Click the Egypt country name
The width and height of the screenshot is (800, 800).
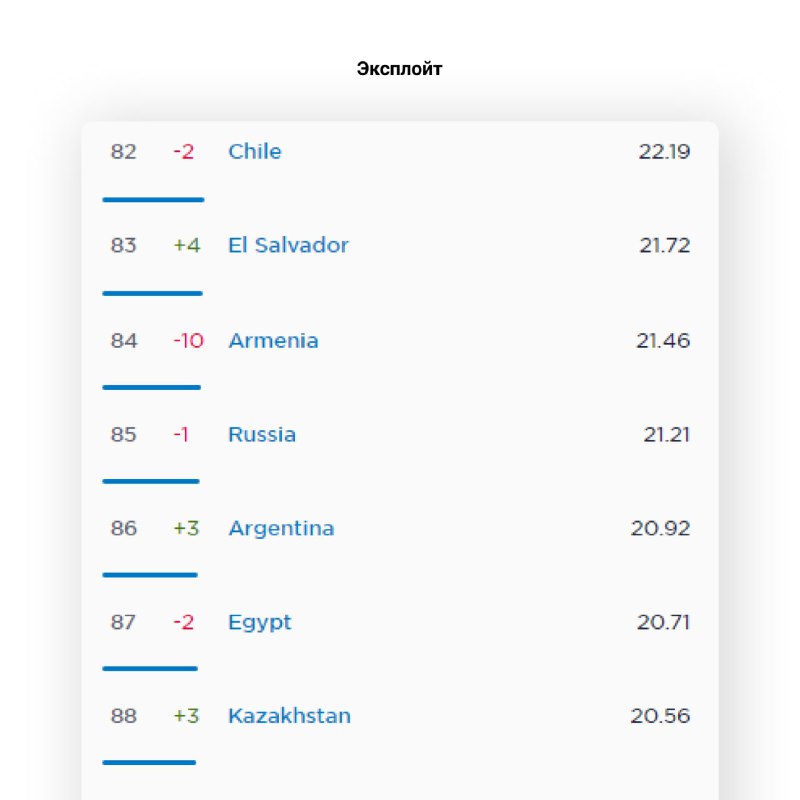[x=260, y=623]
